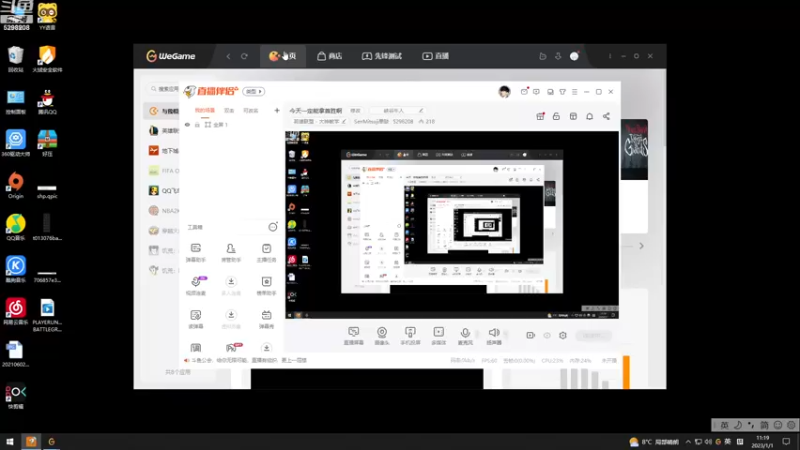Select 地下城 game in WeGame sidebar
Viewport: 800px width, 450px height.
[x=163, y=151]
